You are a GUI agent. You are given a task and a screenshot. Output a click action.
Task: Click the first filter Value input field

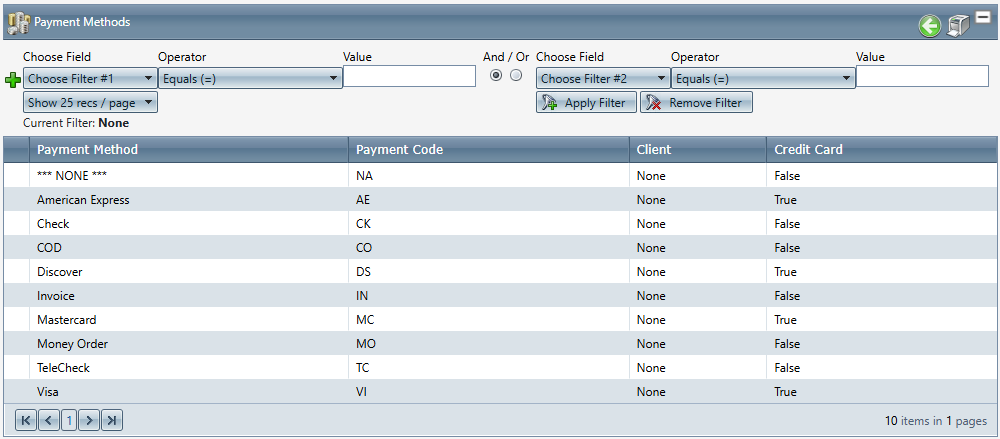409,77
